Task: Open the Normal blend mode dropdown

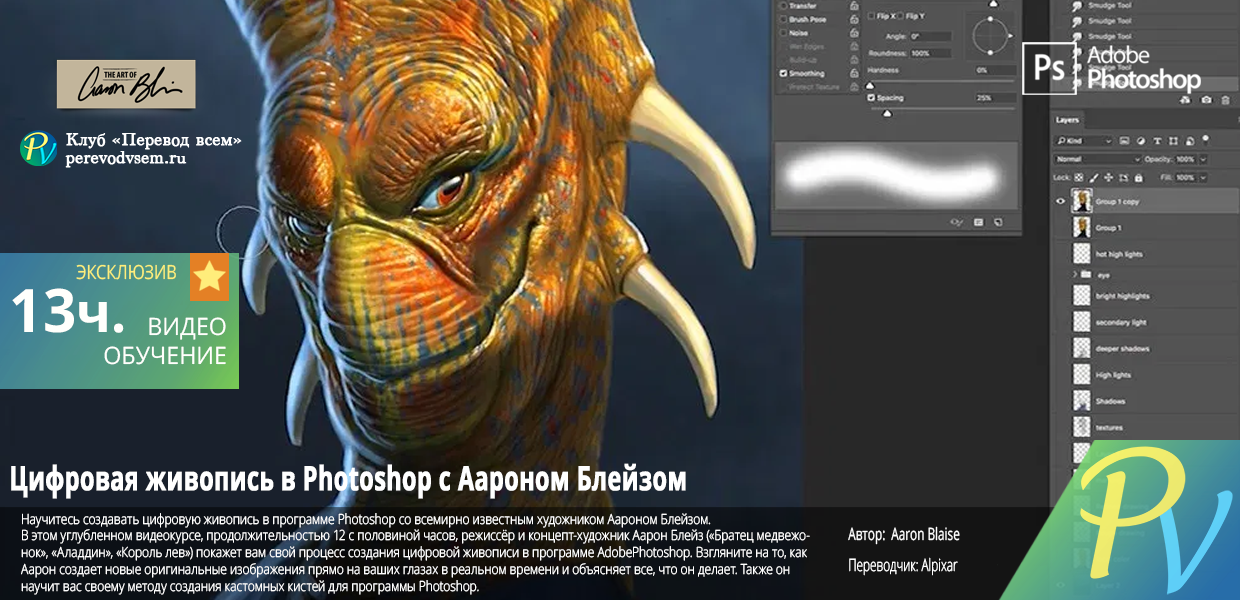Action: [1098, 159]
